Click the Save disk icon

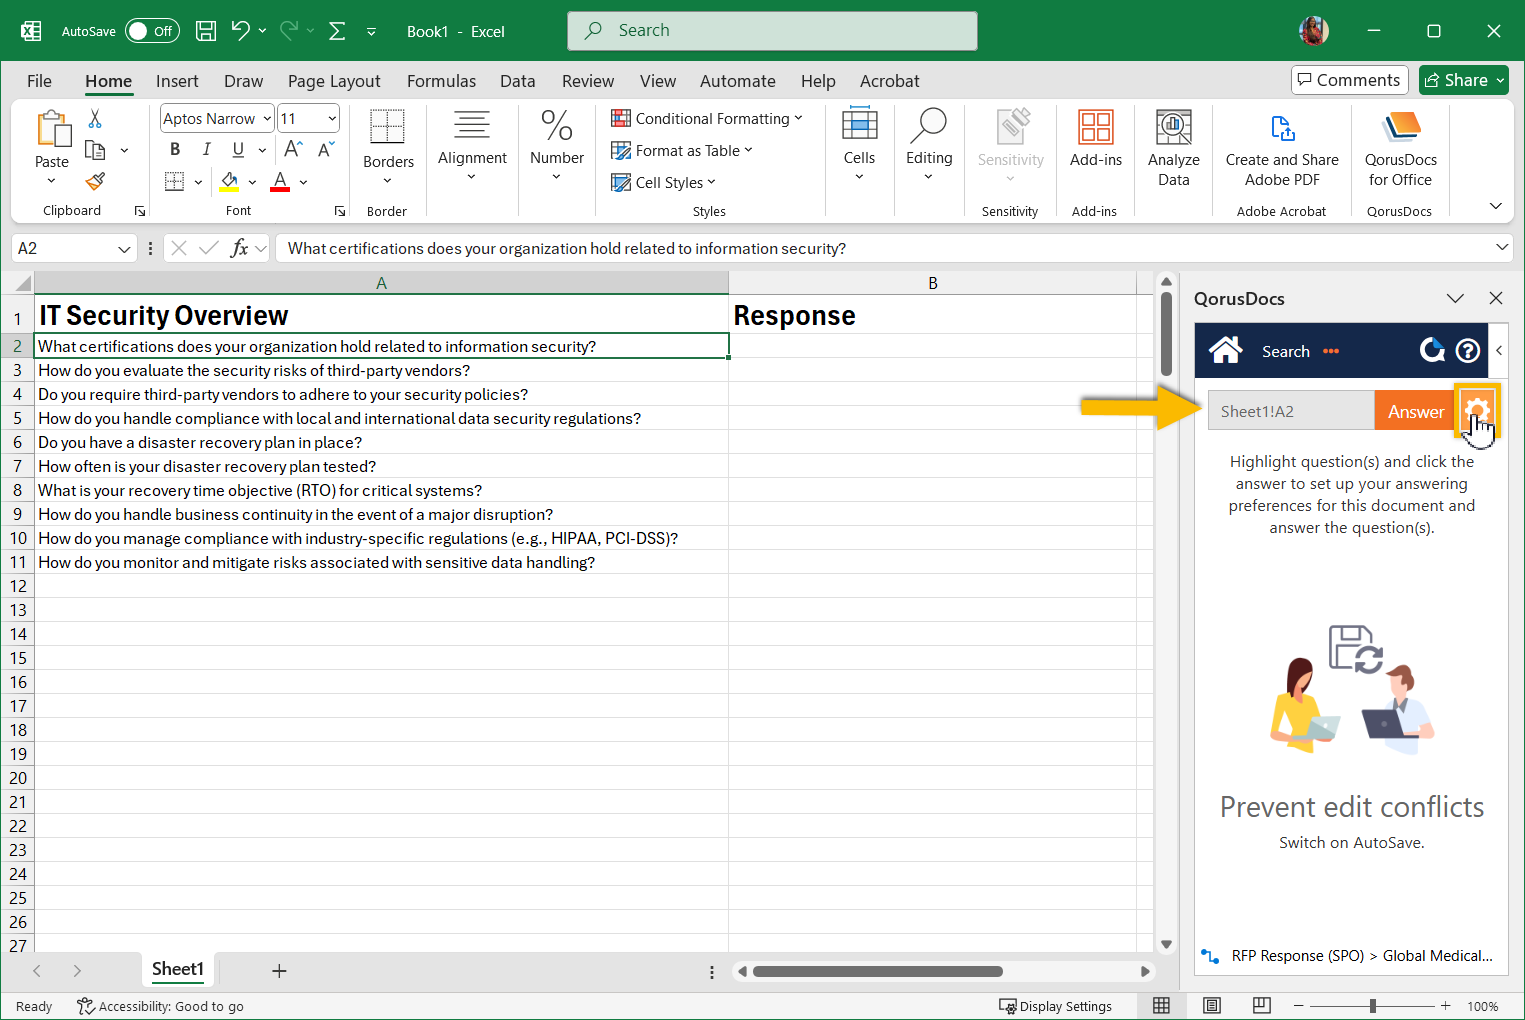(x=206, y=31)
